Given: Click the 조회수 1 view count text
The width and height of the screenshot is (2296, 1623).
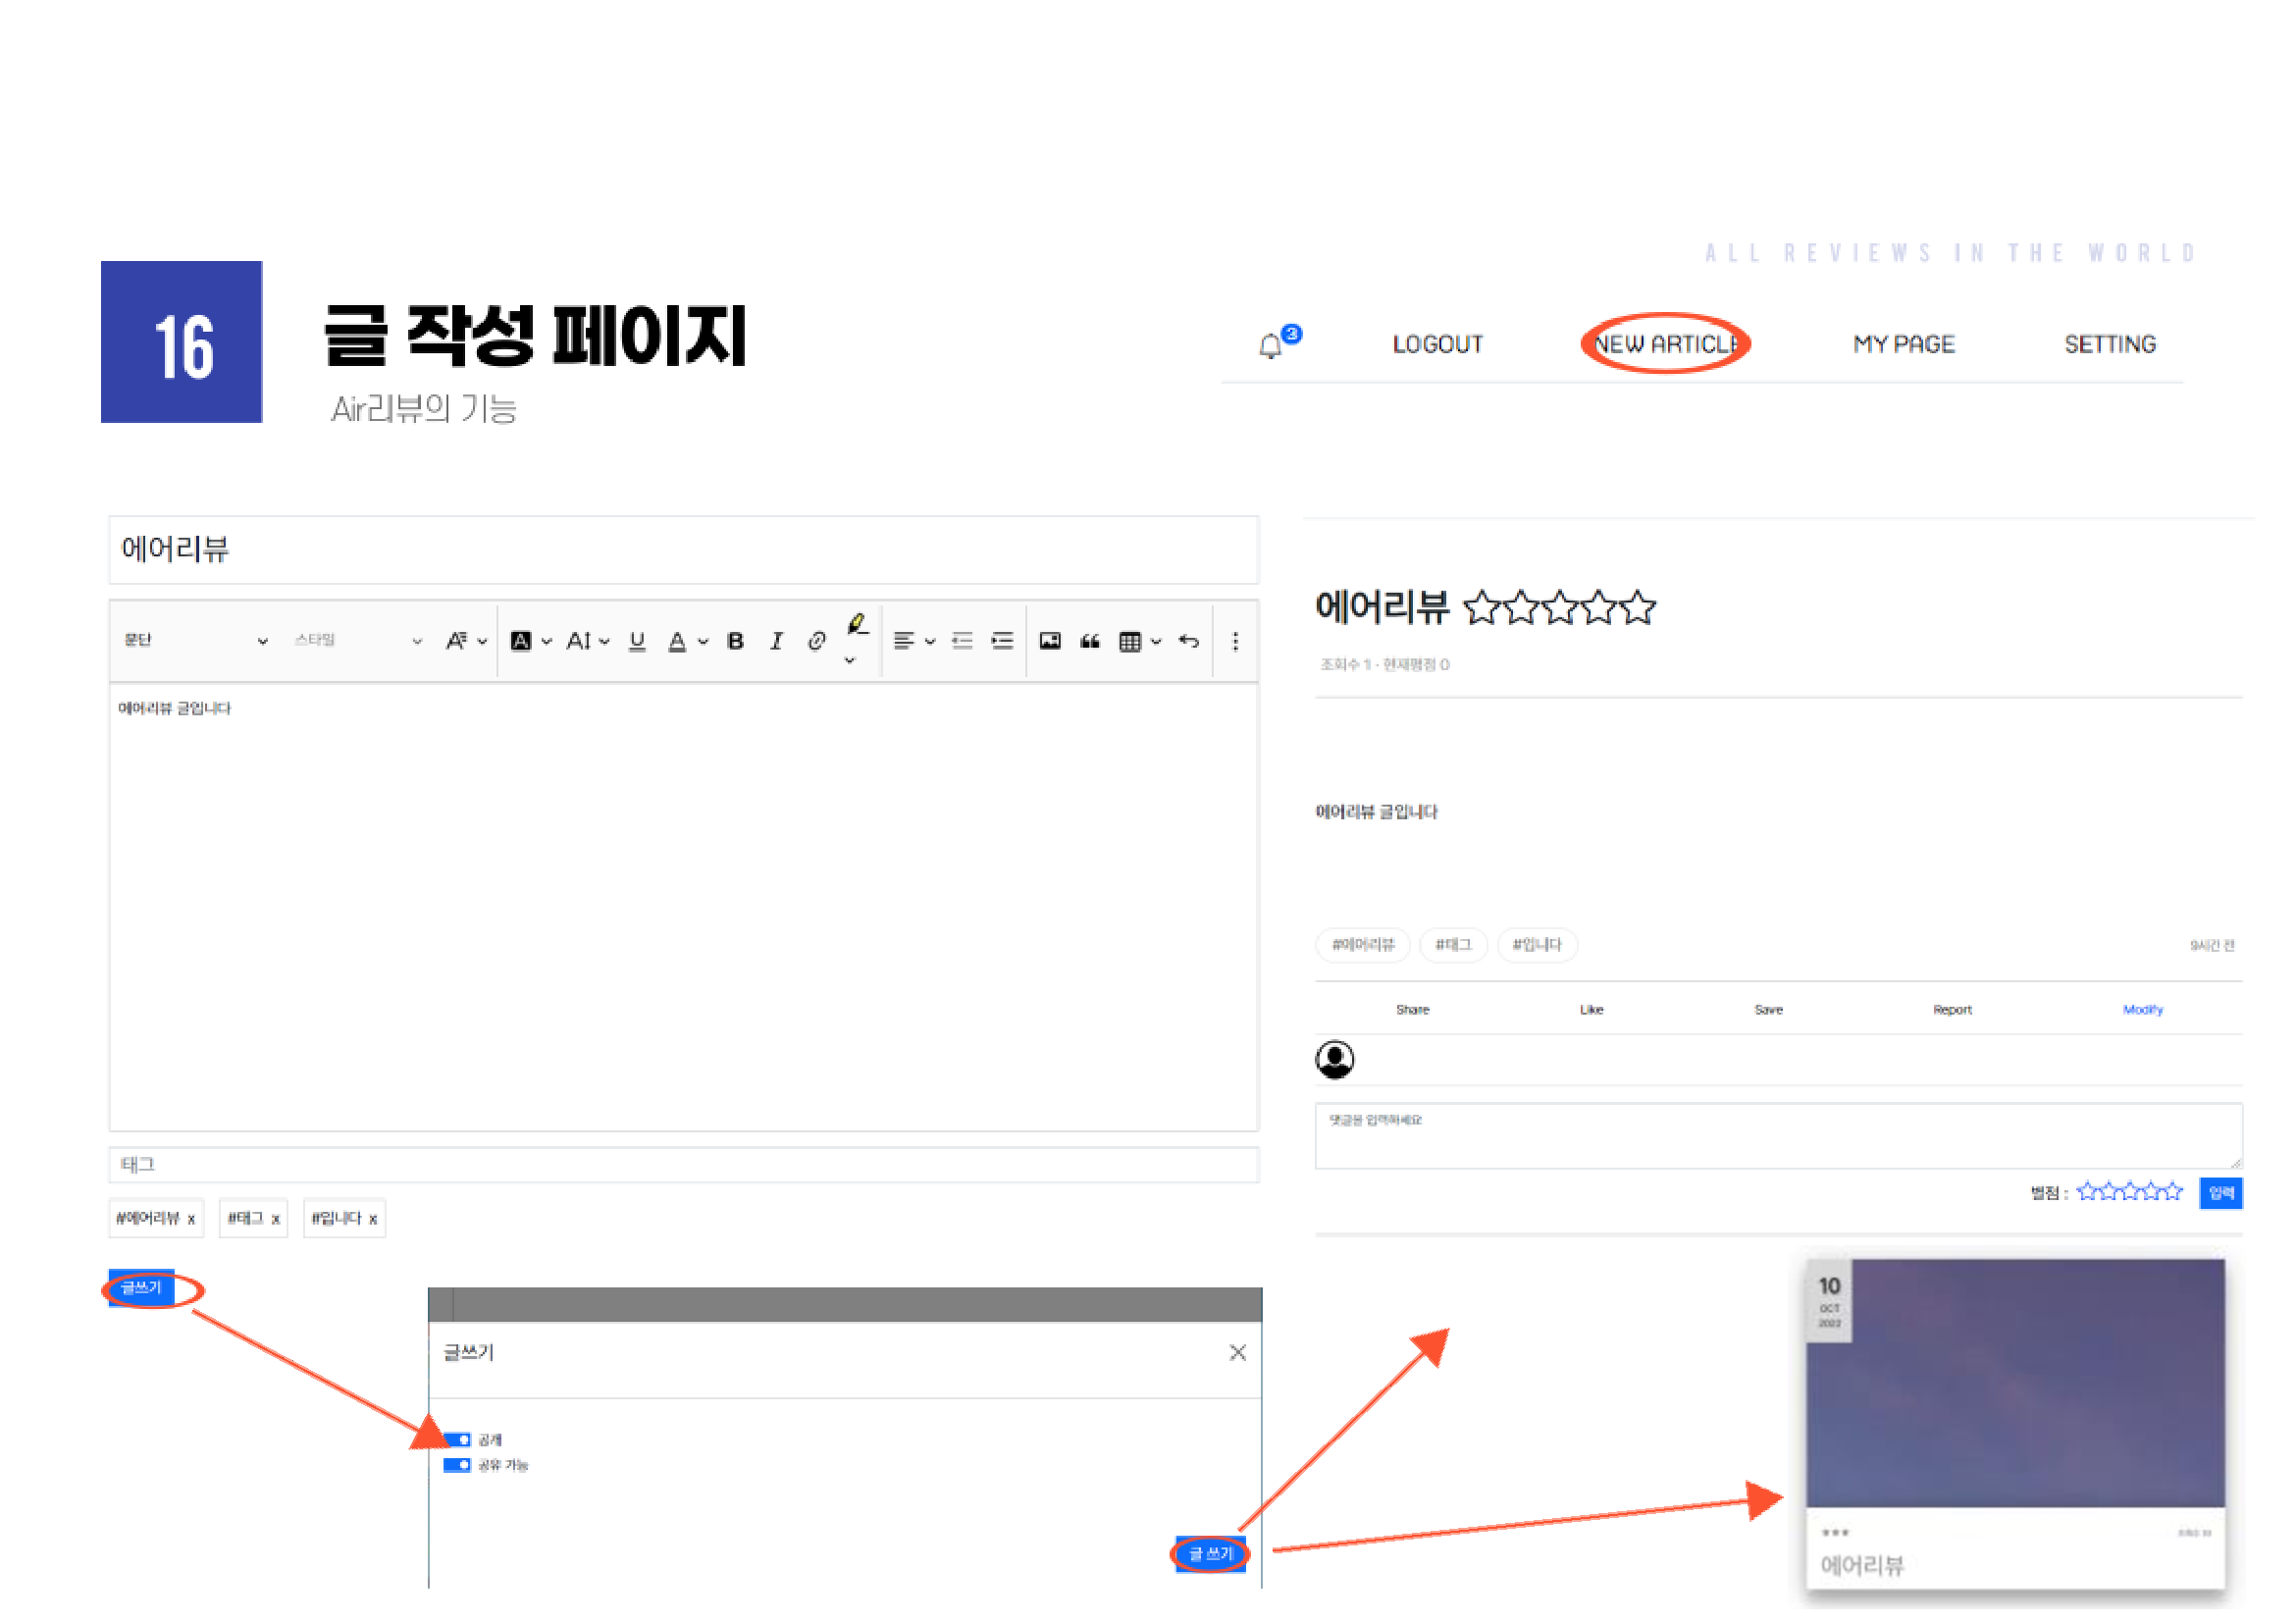Looking at the screenshot, I should click(1346, 665).
